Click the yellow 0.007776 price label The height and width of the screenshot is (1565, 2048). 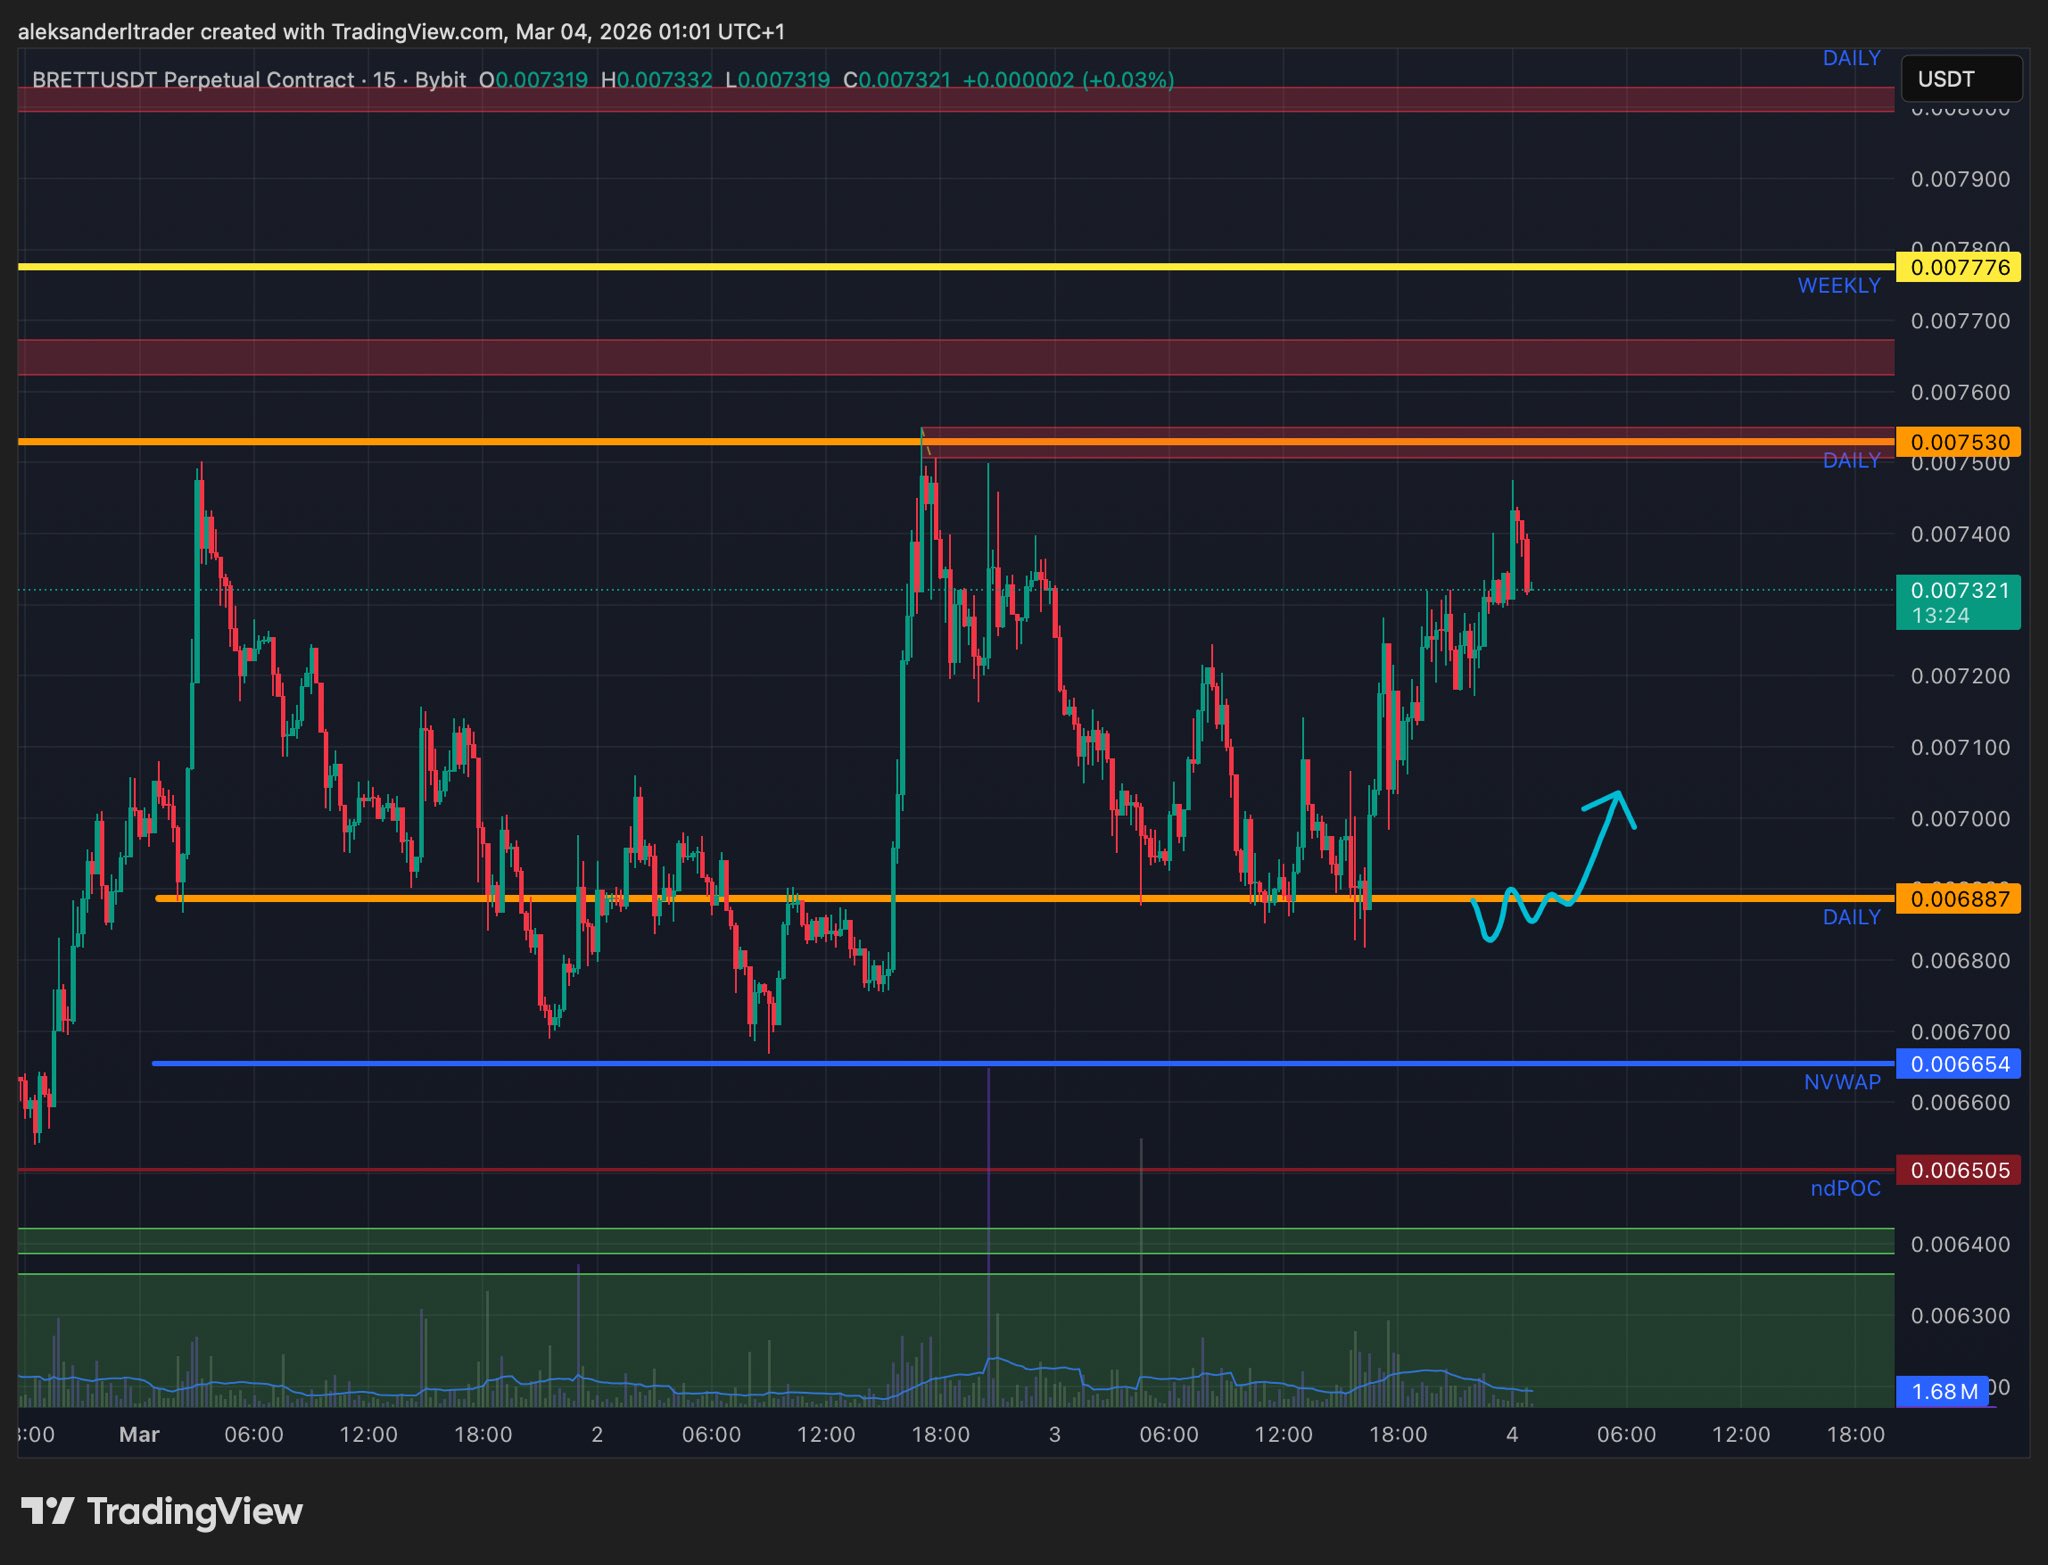point(1958,267)
